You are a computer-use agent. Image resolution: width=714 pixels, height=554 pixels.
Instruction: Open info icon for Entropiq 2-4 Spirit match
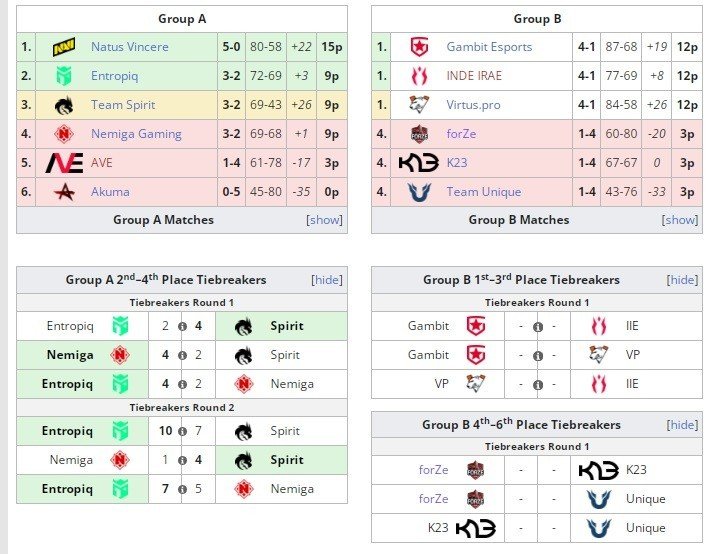point(182,326)
